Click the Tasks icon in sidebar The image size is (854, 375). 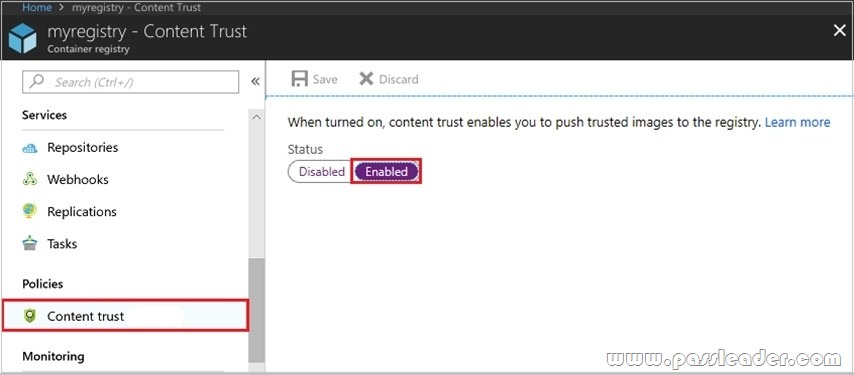(x=29, y=243)
